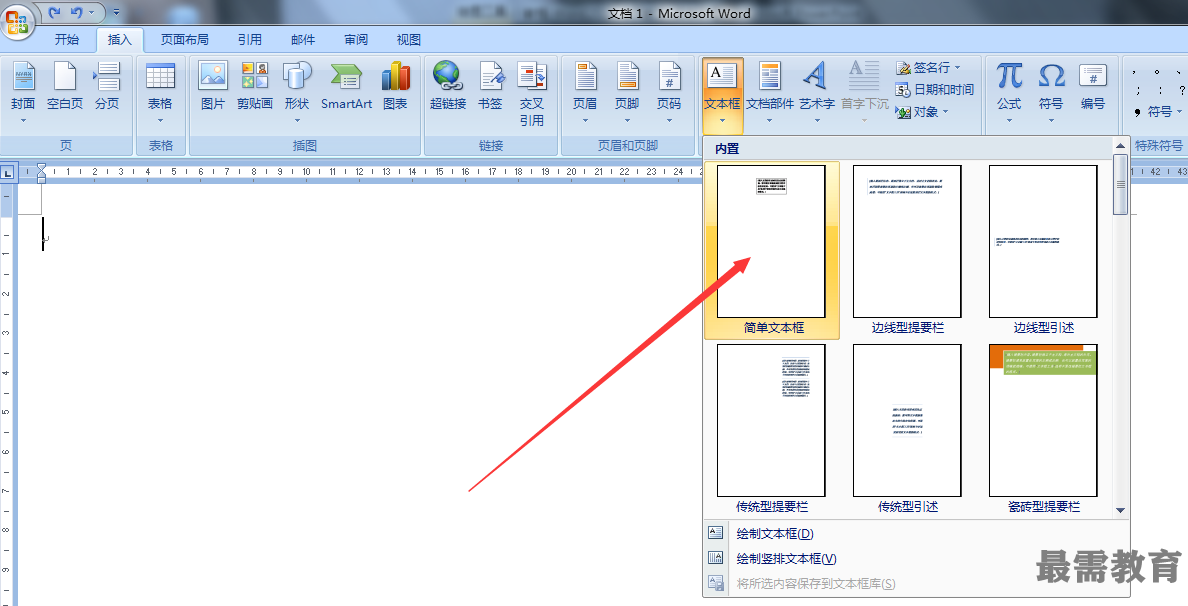This screenshot has height=606, width=1188.
Task: Insert a hyperlink with 超链接
Action: (x=448, y=86)
